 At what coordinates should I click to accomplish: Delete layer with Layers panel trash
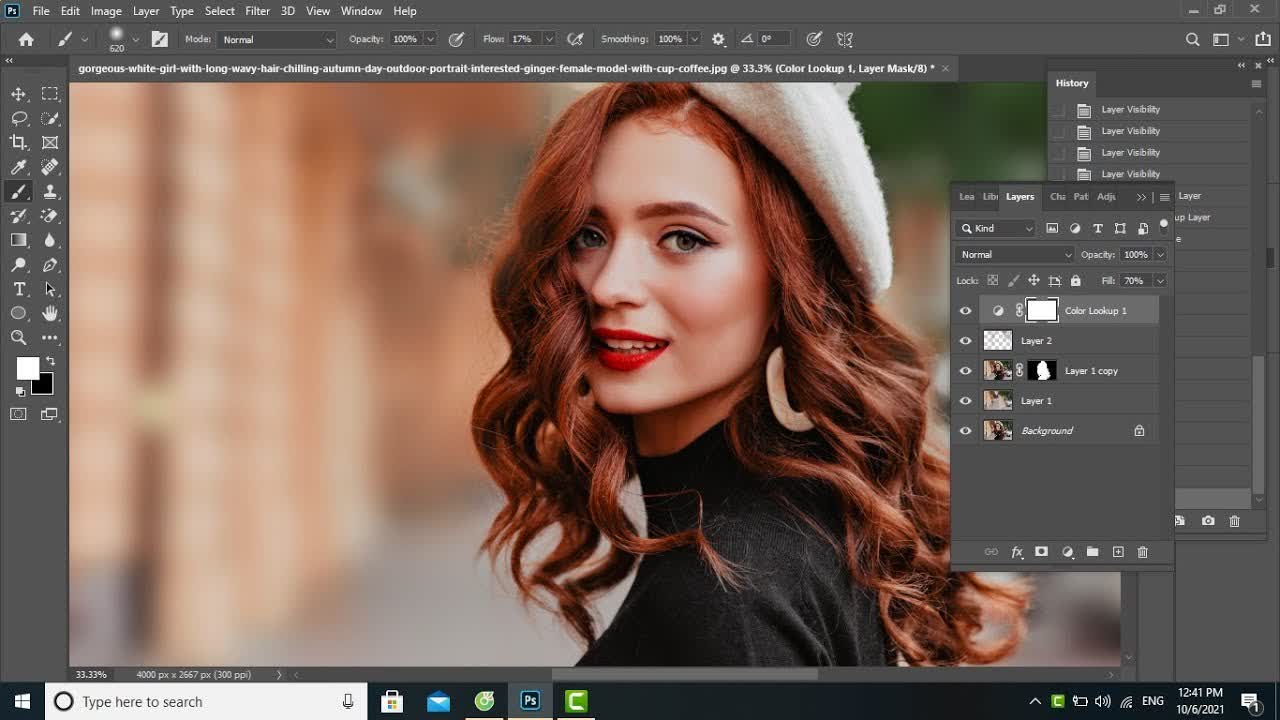pos(1143,552)
